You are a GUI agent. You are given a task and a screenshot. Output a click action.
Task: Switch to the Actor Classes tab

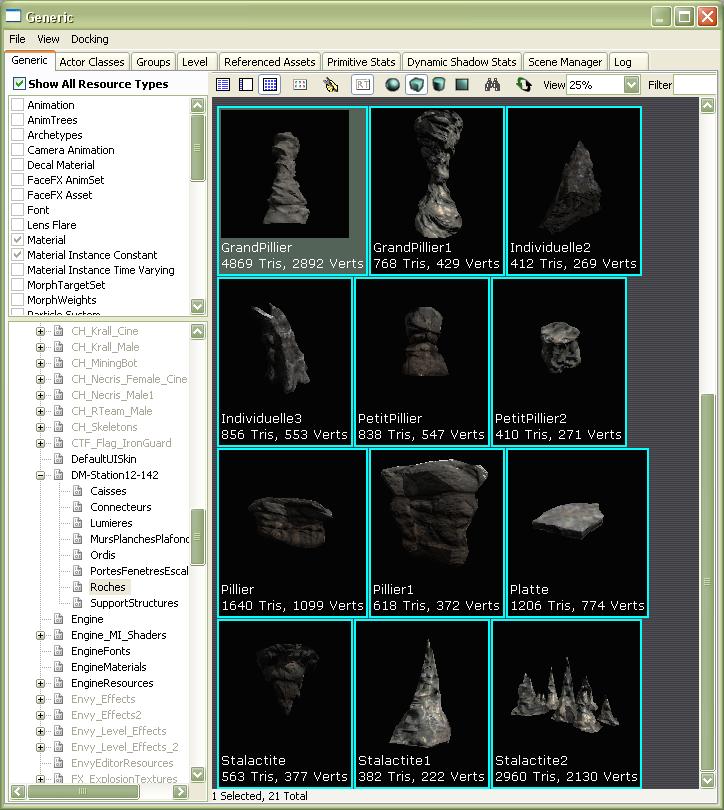pyautogui.click(x=92, y=62)
